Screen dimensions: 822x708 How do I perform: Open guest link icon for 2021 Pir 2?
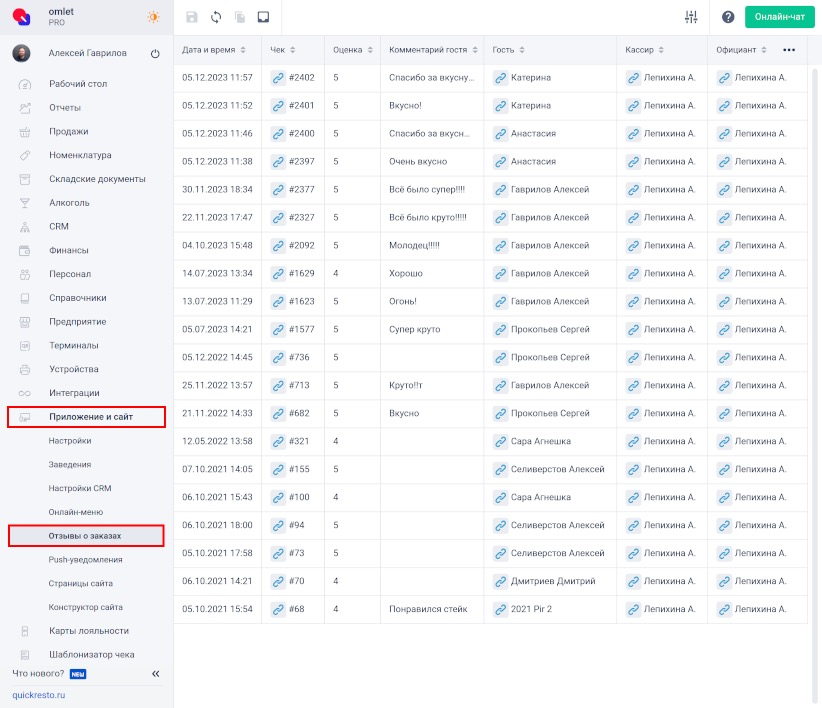501,609
